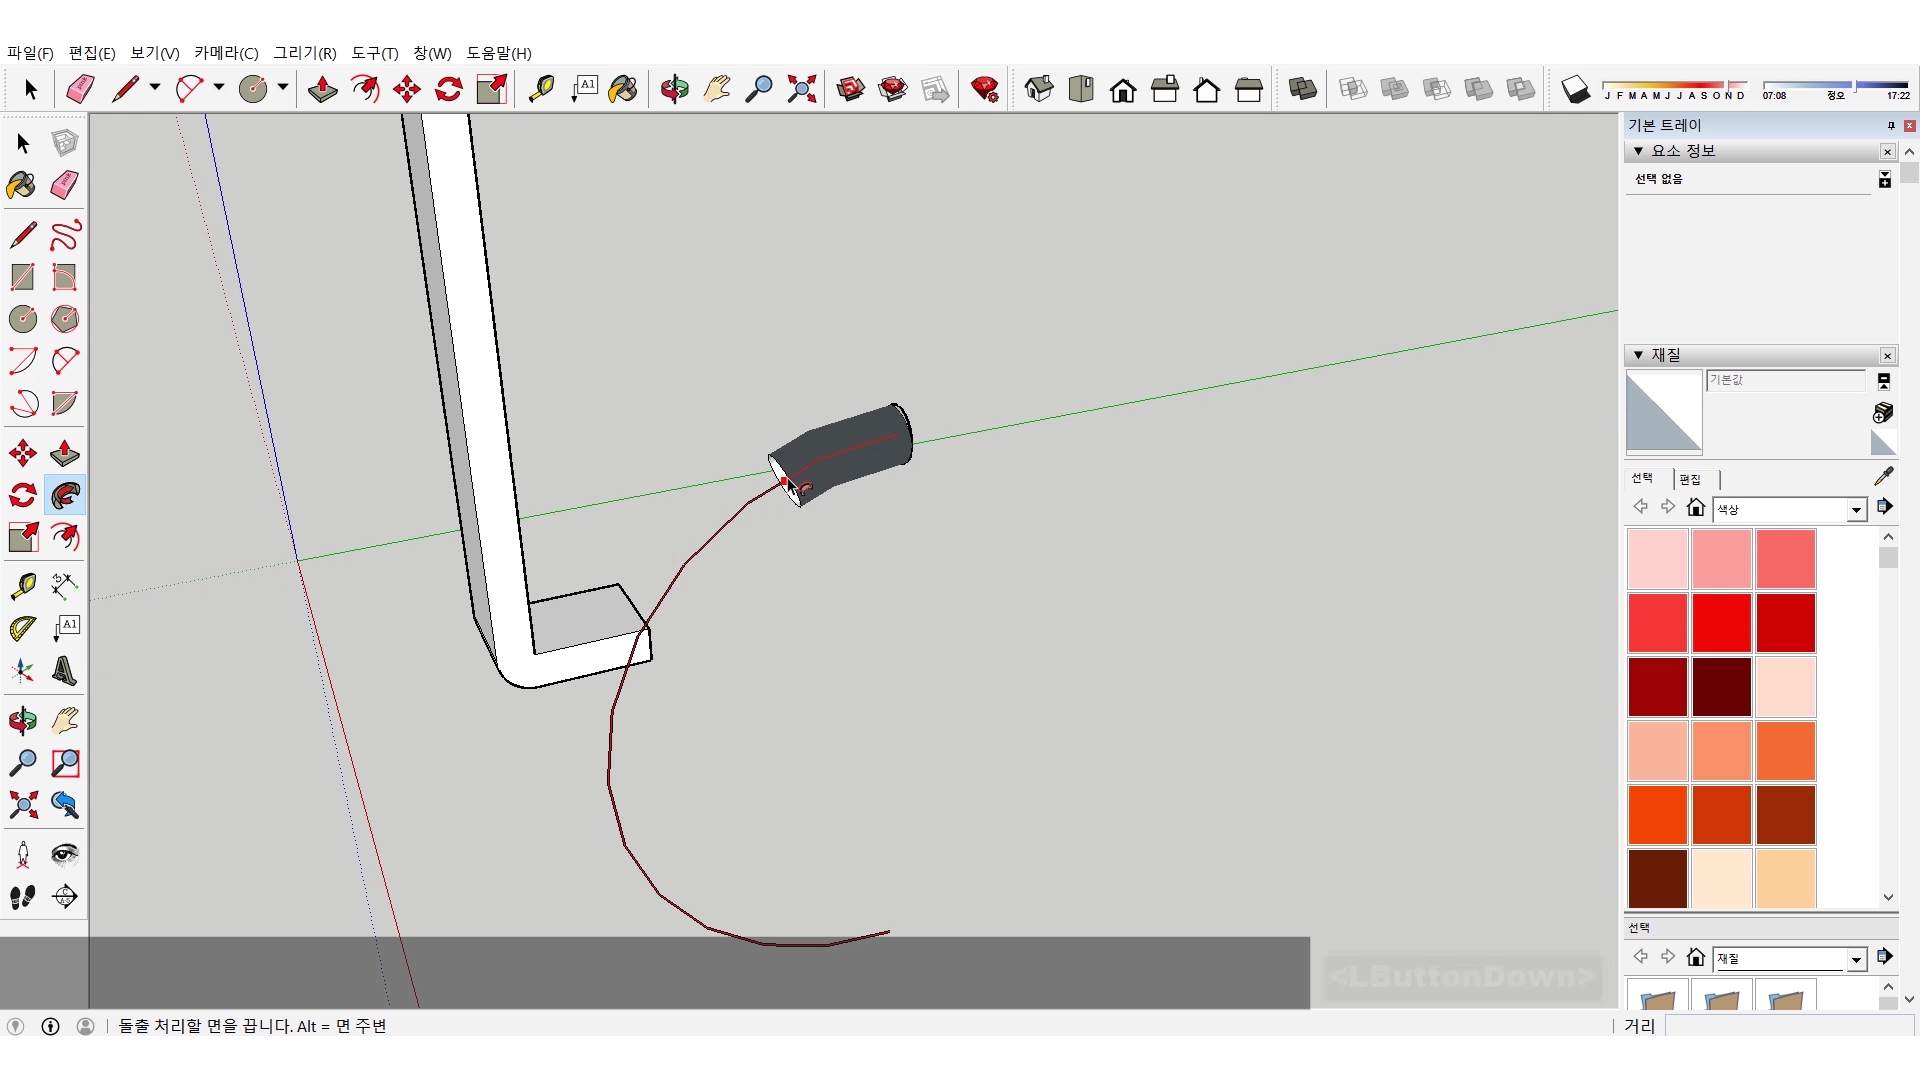Select the Offset tool in left toolbar
This screenshot has height=1080, width=1920.
pyautogui.click(x=65, y=537)
